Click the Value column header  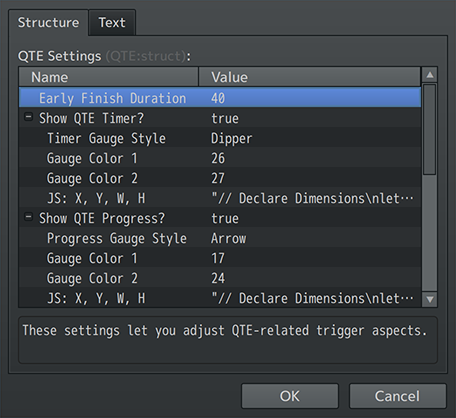coord(310,77)
